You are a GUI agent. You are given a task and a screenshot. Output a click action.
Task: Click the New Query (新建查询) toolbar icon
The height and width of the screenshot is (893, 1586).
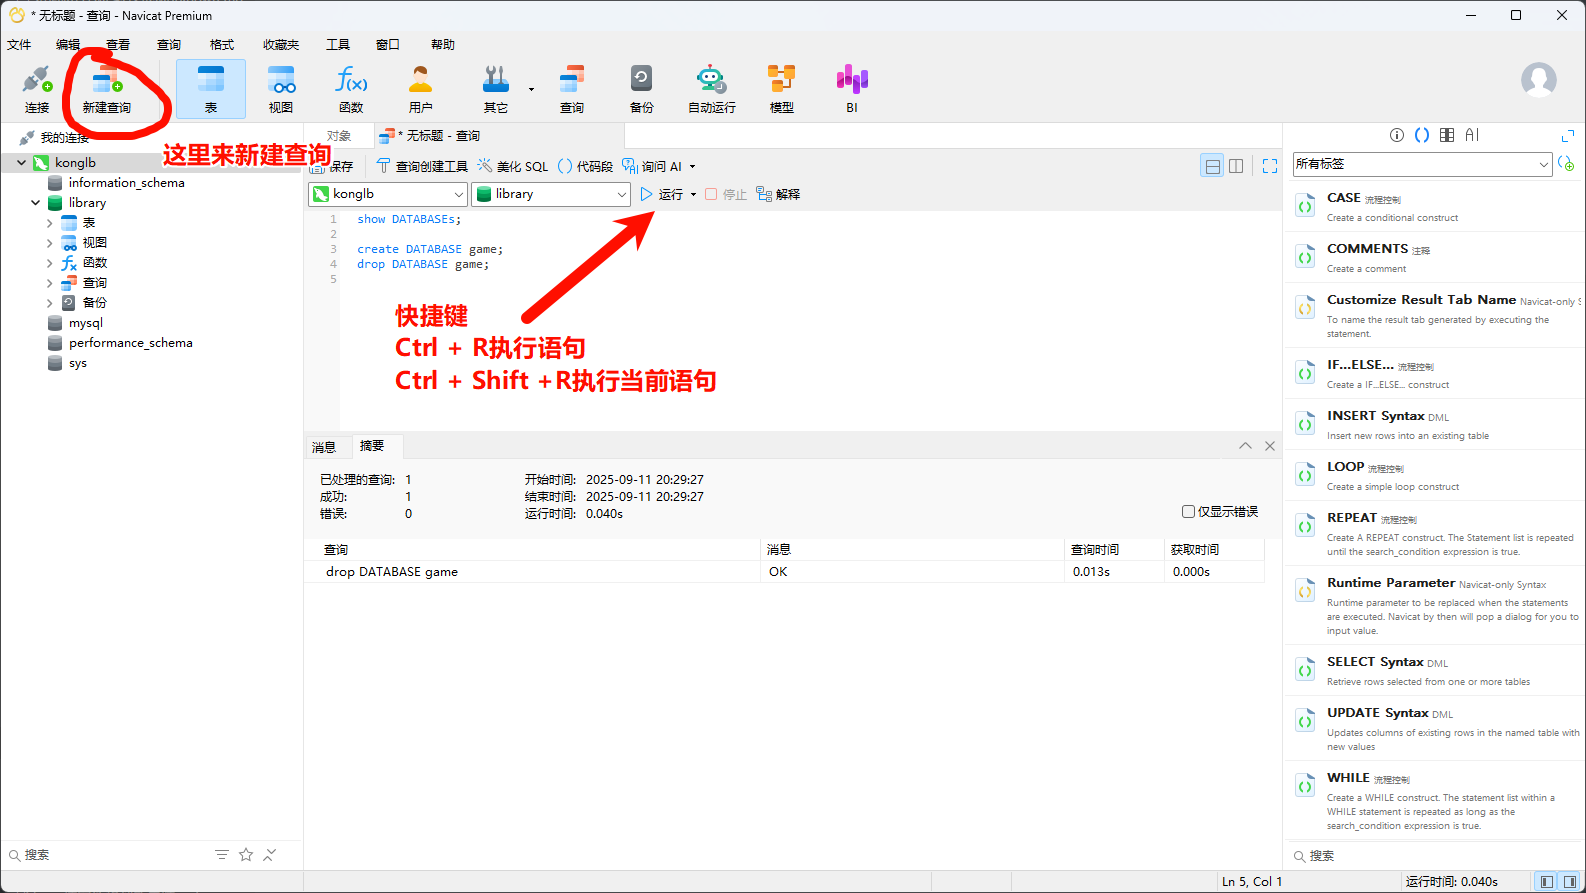click(x=106, y=88)
